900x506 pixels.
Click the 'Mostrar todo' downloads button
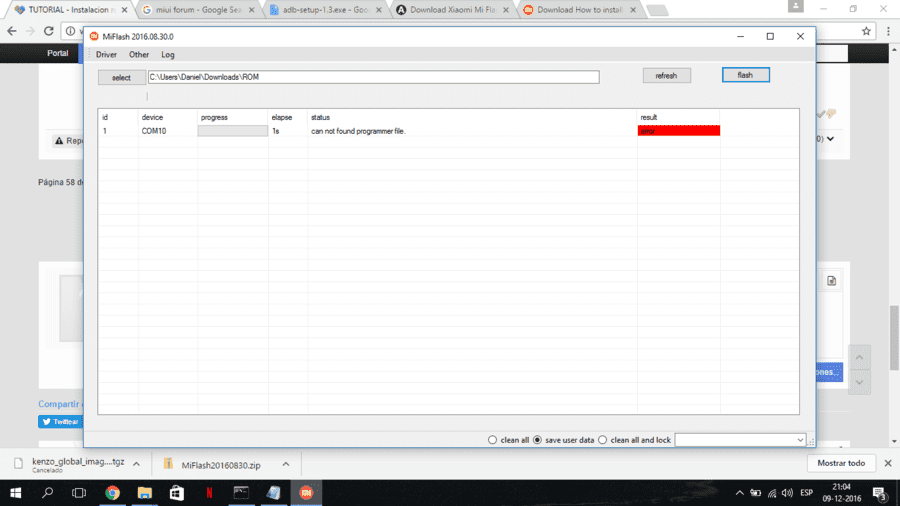(841, 463)
